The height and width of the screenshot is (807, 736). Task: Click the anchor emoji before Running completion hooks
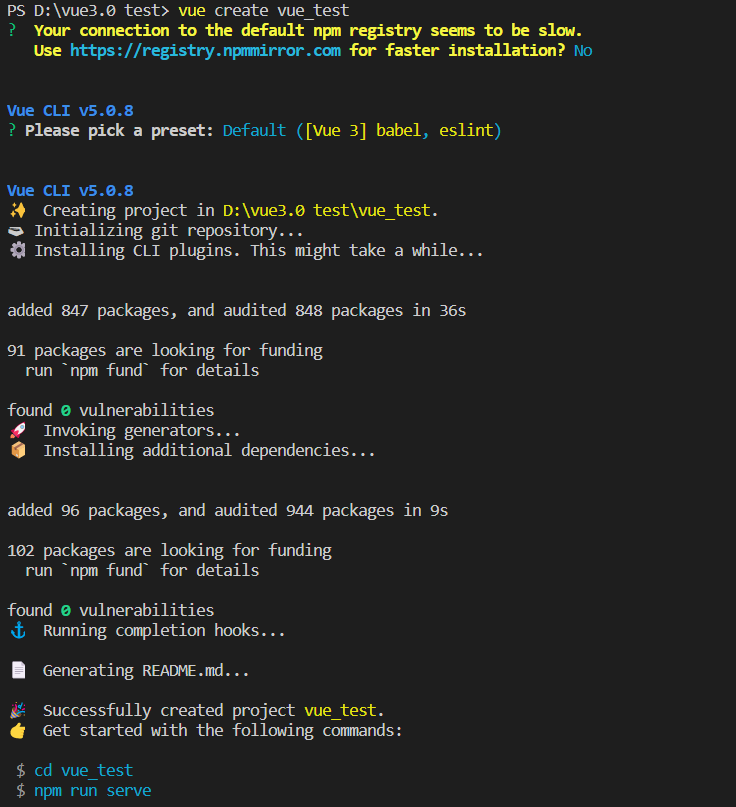[18, 630]
